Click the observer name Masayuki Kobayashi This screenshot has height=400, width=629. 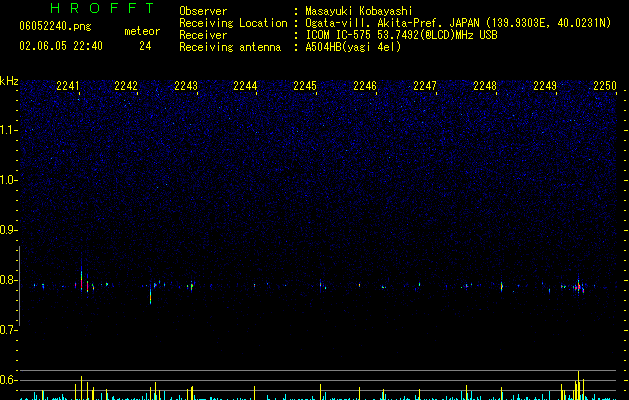(359, 11)
